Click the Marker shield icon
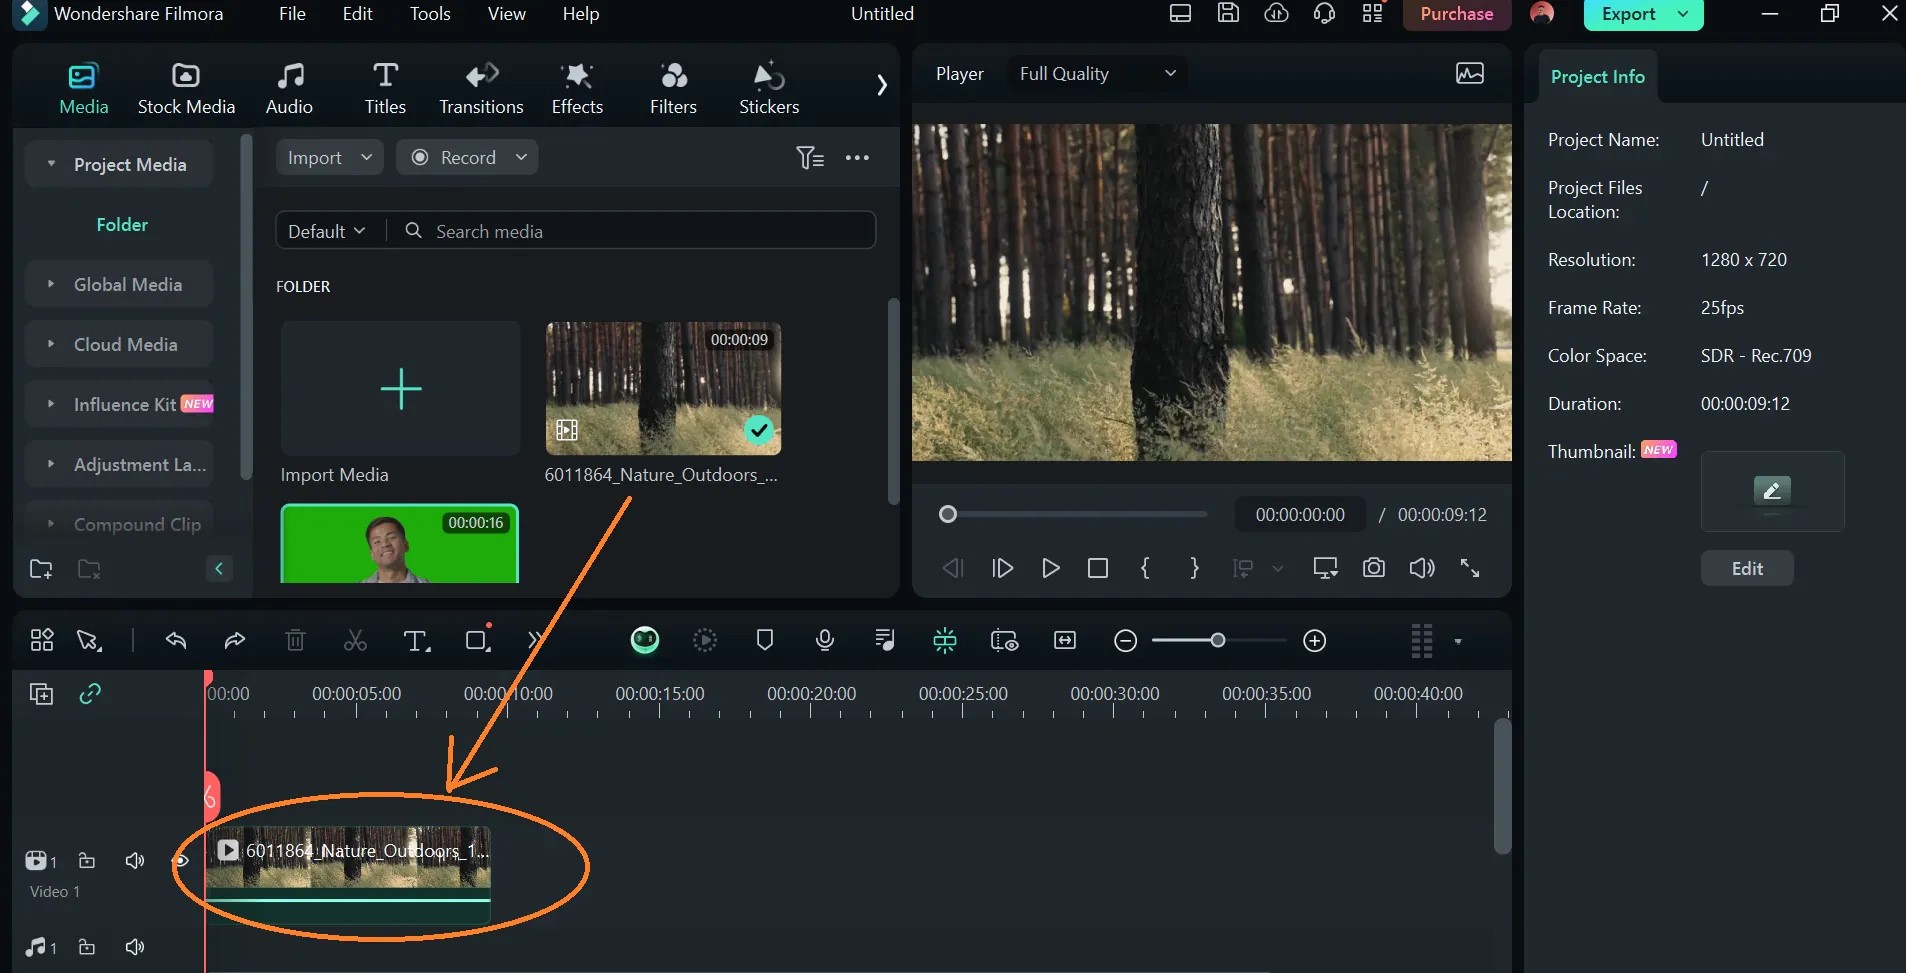 765,640
